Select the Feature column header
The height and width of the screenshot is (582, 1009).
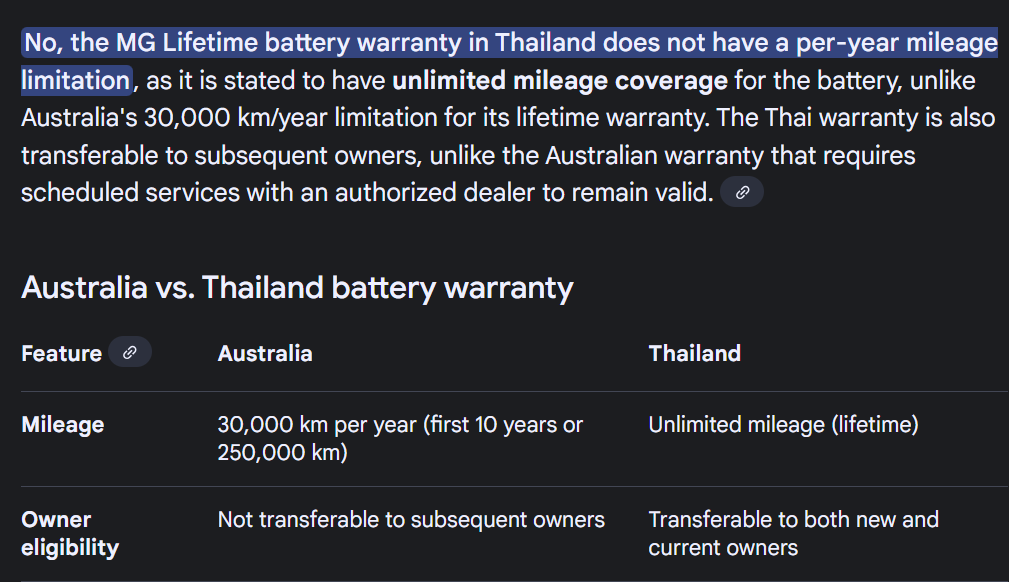pyautogui.click(x=61, y=354)
